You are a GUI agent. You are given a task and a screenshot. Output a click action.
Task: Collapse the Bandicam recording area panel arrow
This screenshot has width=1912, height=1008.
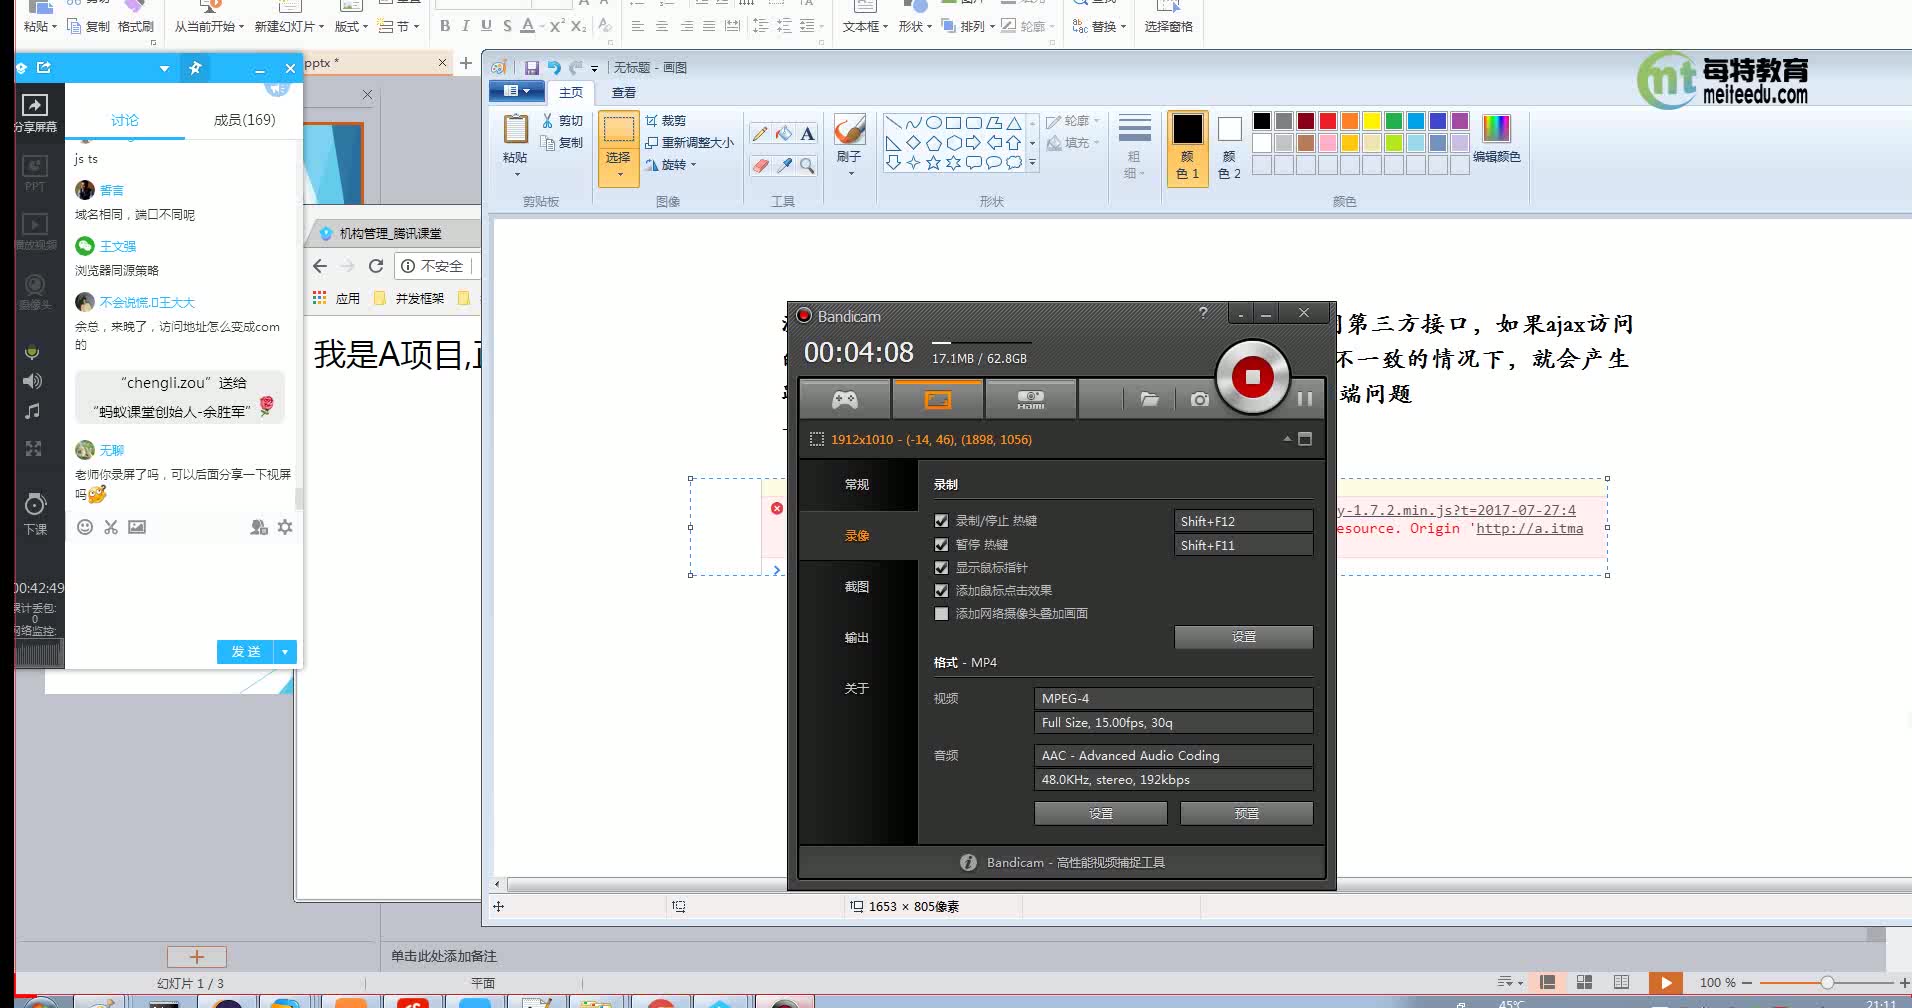point(1287,439)
